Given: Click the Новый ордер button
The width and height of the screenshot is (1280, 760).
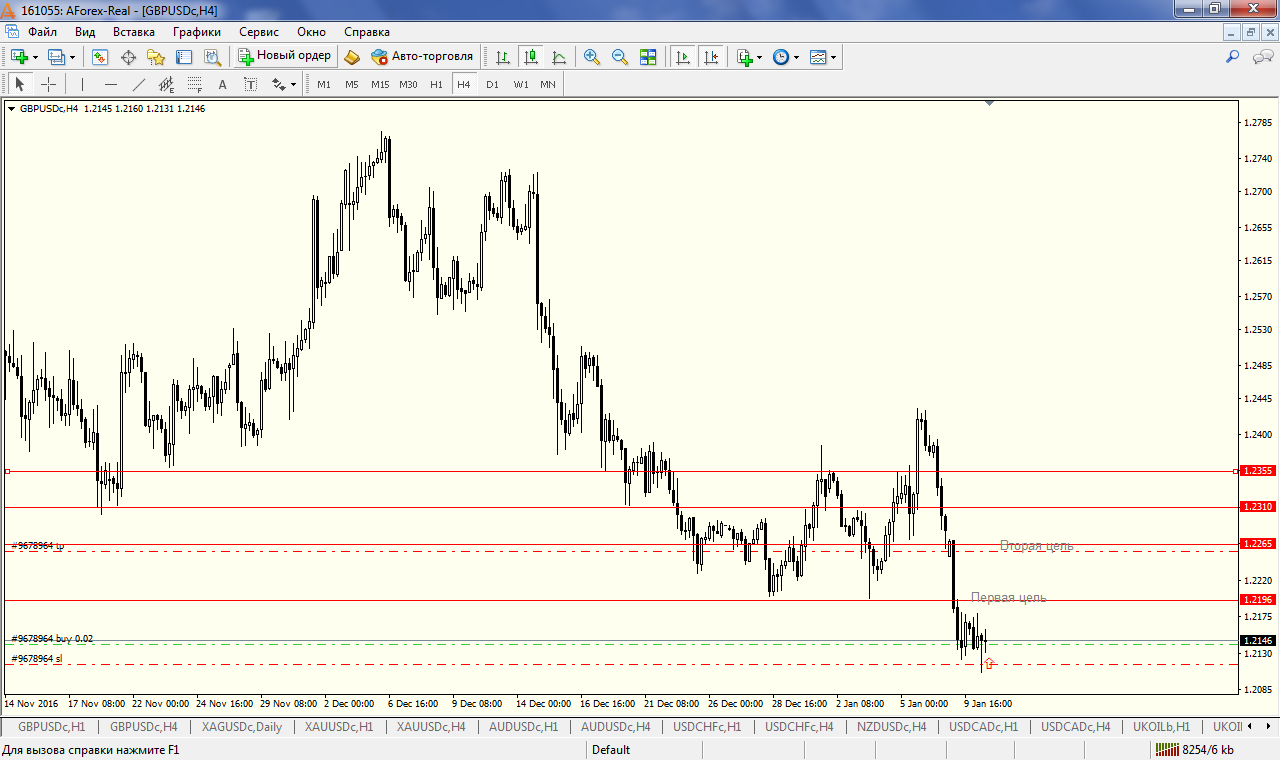Looking at the screenshot, I should pos(284,57).
